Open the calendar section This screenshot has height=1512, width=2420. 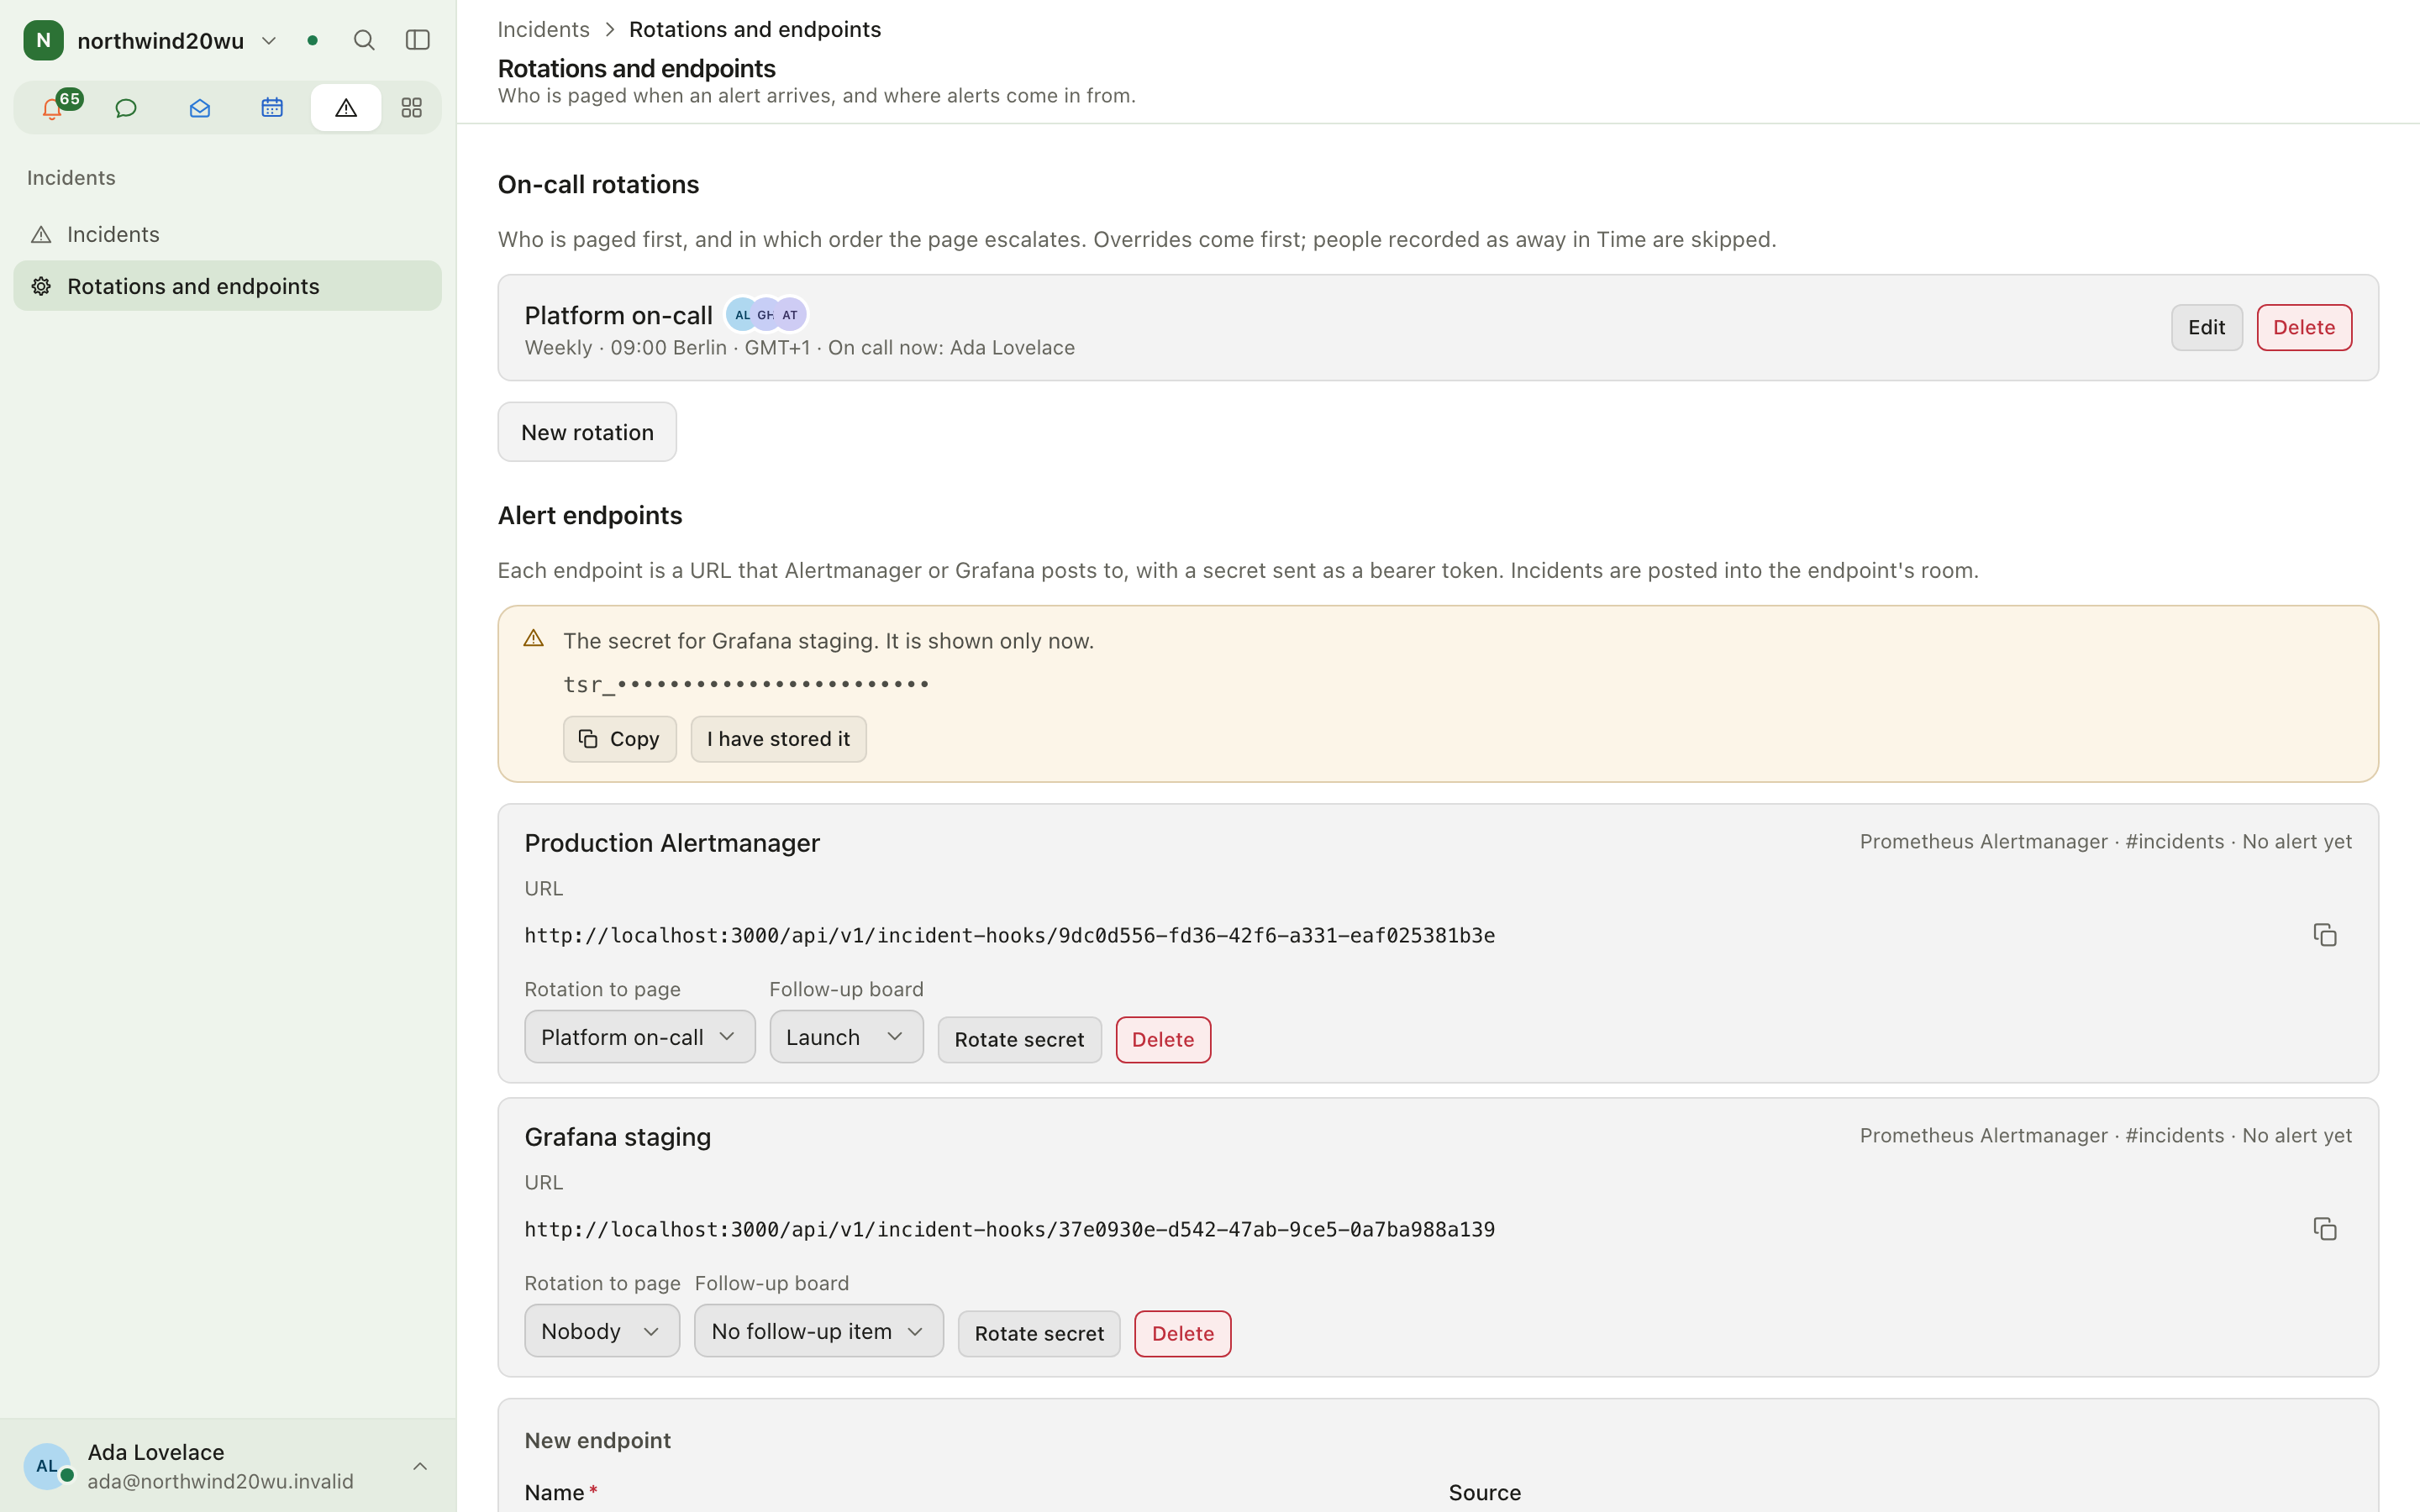tap(272, 107)
